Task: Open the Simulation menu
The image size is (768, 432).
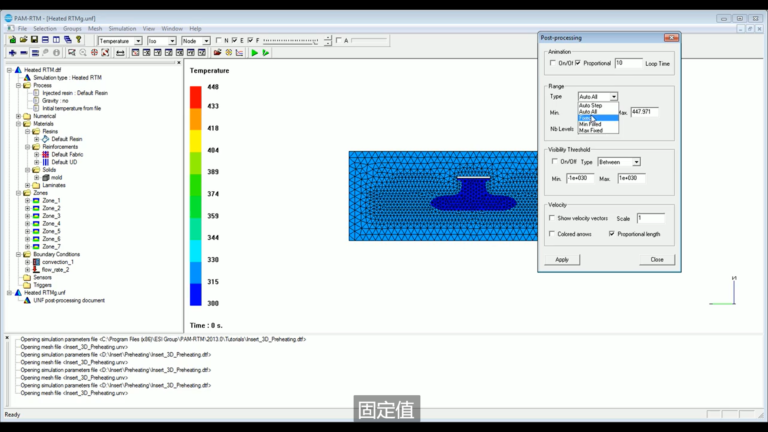Action: point(122,28)
